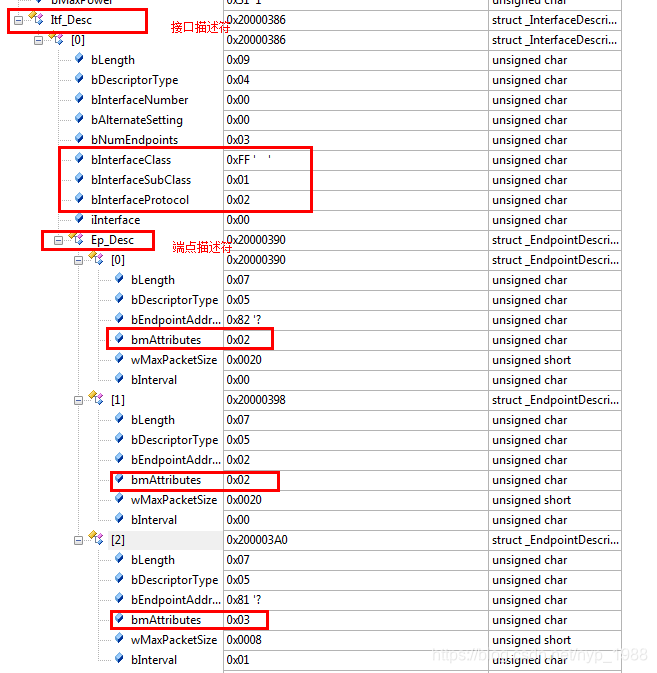This screenshot has width=657, height=673.
Task: Select bNumEndpoints member name
Action: pyautogui.click(x=134, y=140)
